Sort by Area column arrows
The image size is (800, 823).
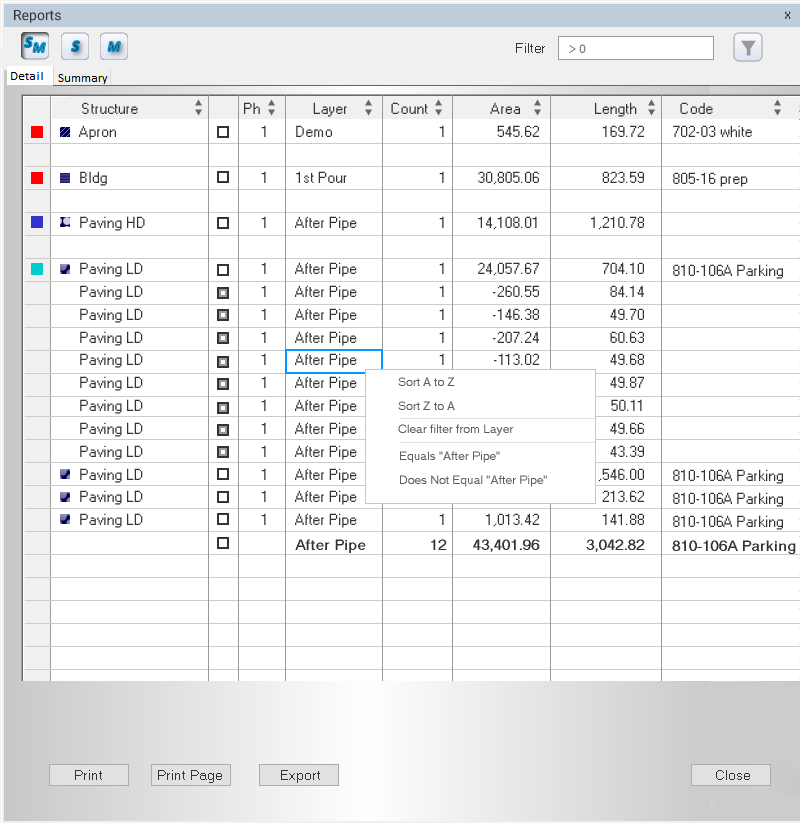[x=538, y=108]
